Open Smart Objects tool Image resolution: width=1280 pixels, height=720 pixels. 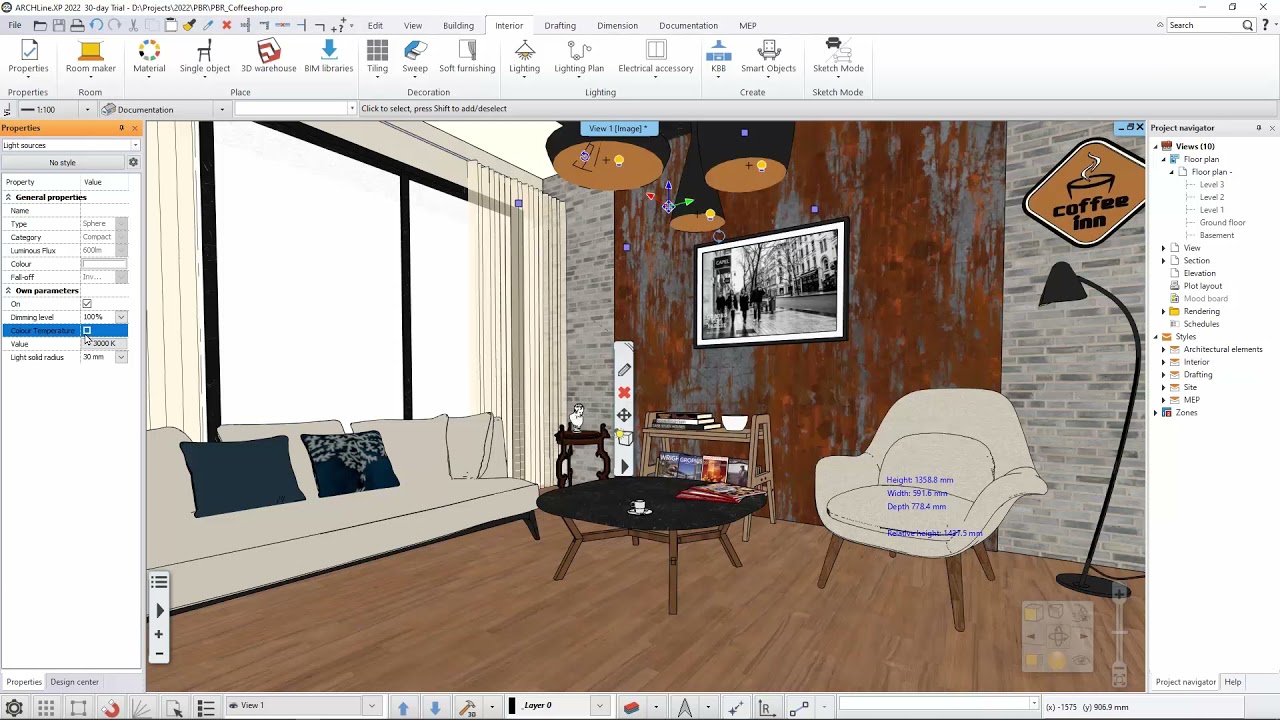(x=768, y=57)
